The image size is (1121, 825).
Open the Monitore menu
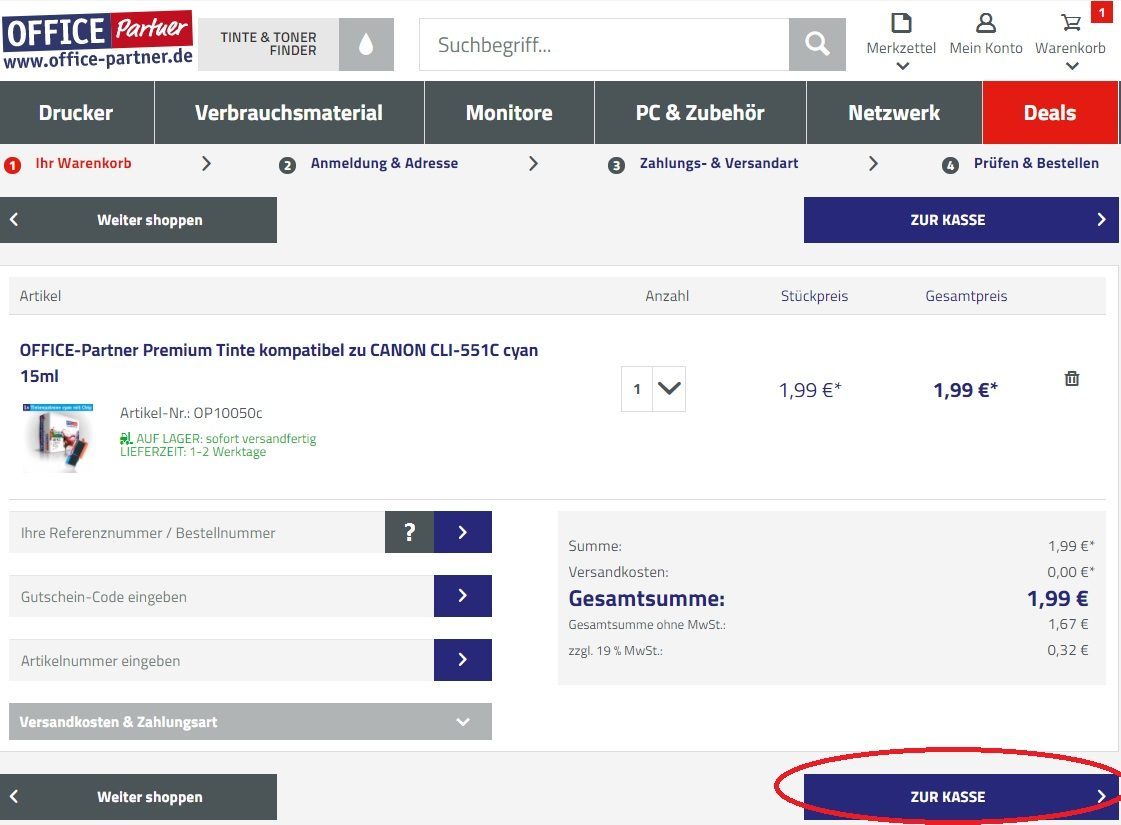[x=509, y=112]
